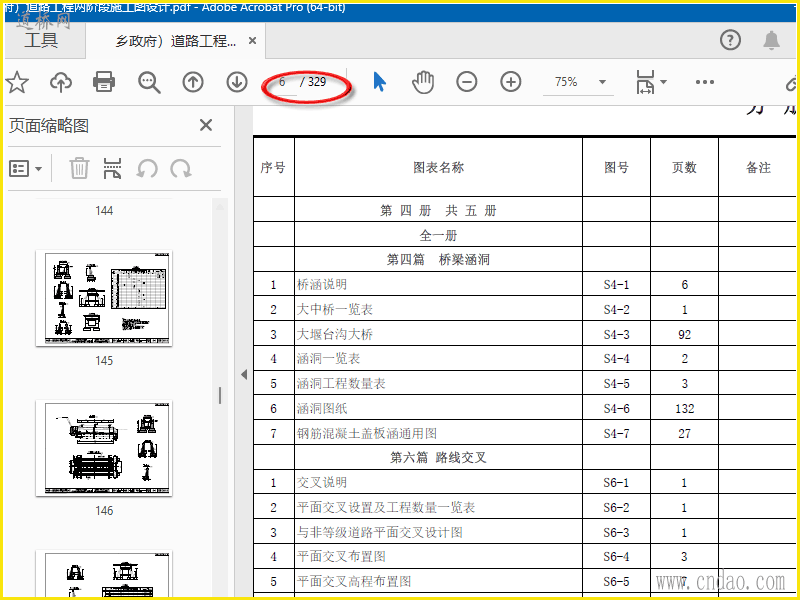
Task: Activate the hand pan tool
Action: click(423, 82)
